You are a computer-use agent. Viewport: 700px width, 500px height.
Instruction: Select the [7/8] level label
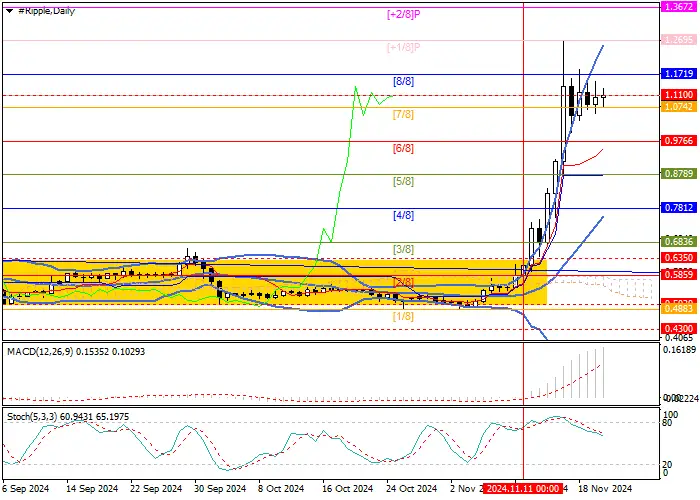[404, 115]
